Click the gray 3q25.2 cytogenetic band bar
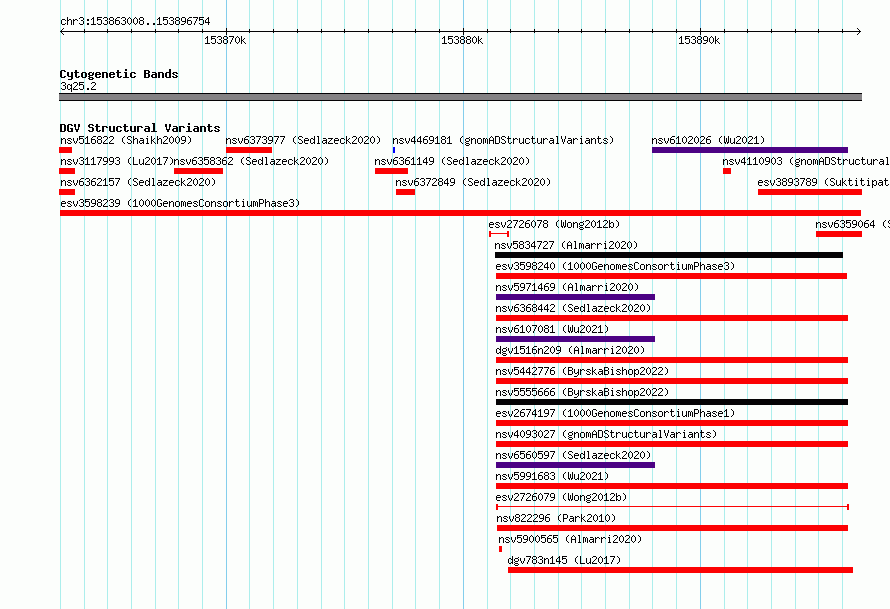890x609 pixels. coord(460,97)
